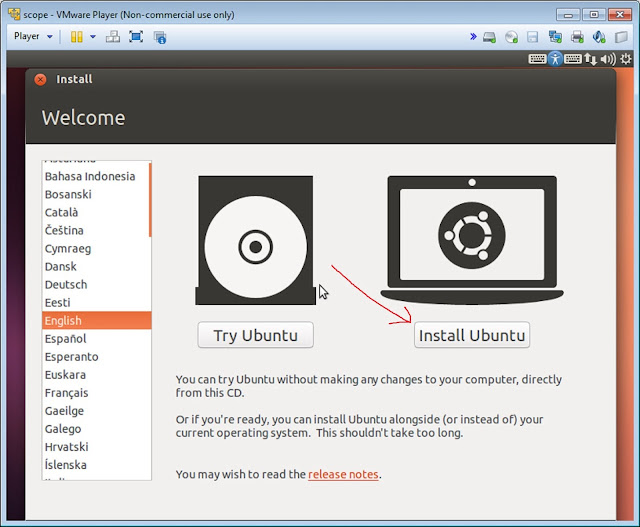Minimize the VMware Player window
This screenshot has width=640, height=527.
click(x=568, y=15)
